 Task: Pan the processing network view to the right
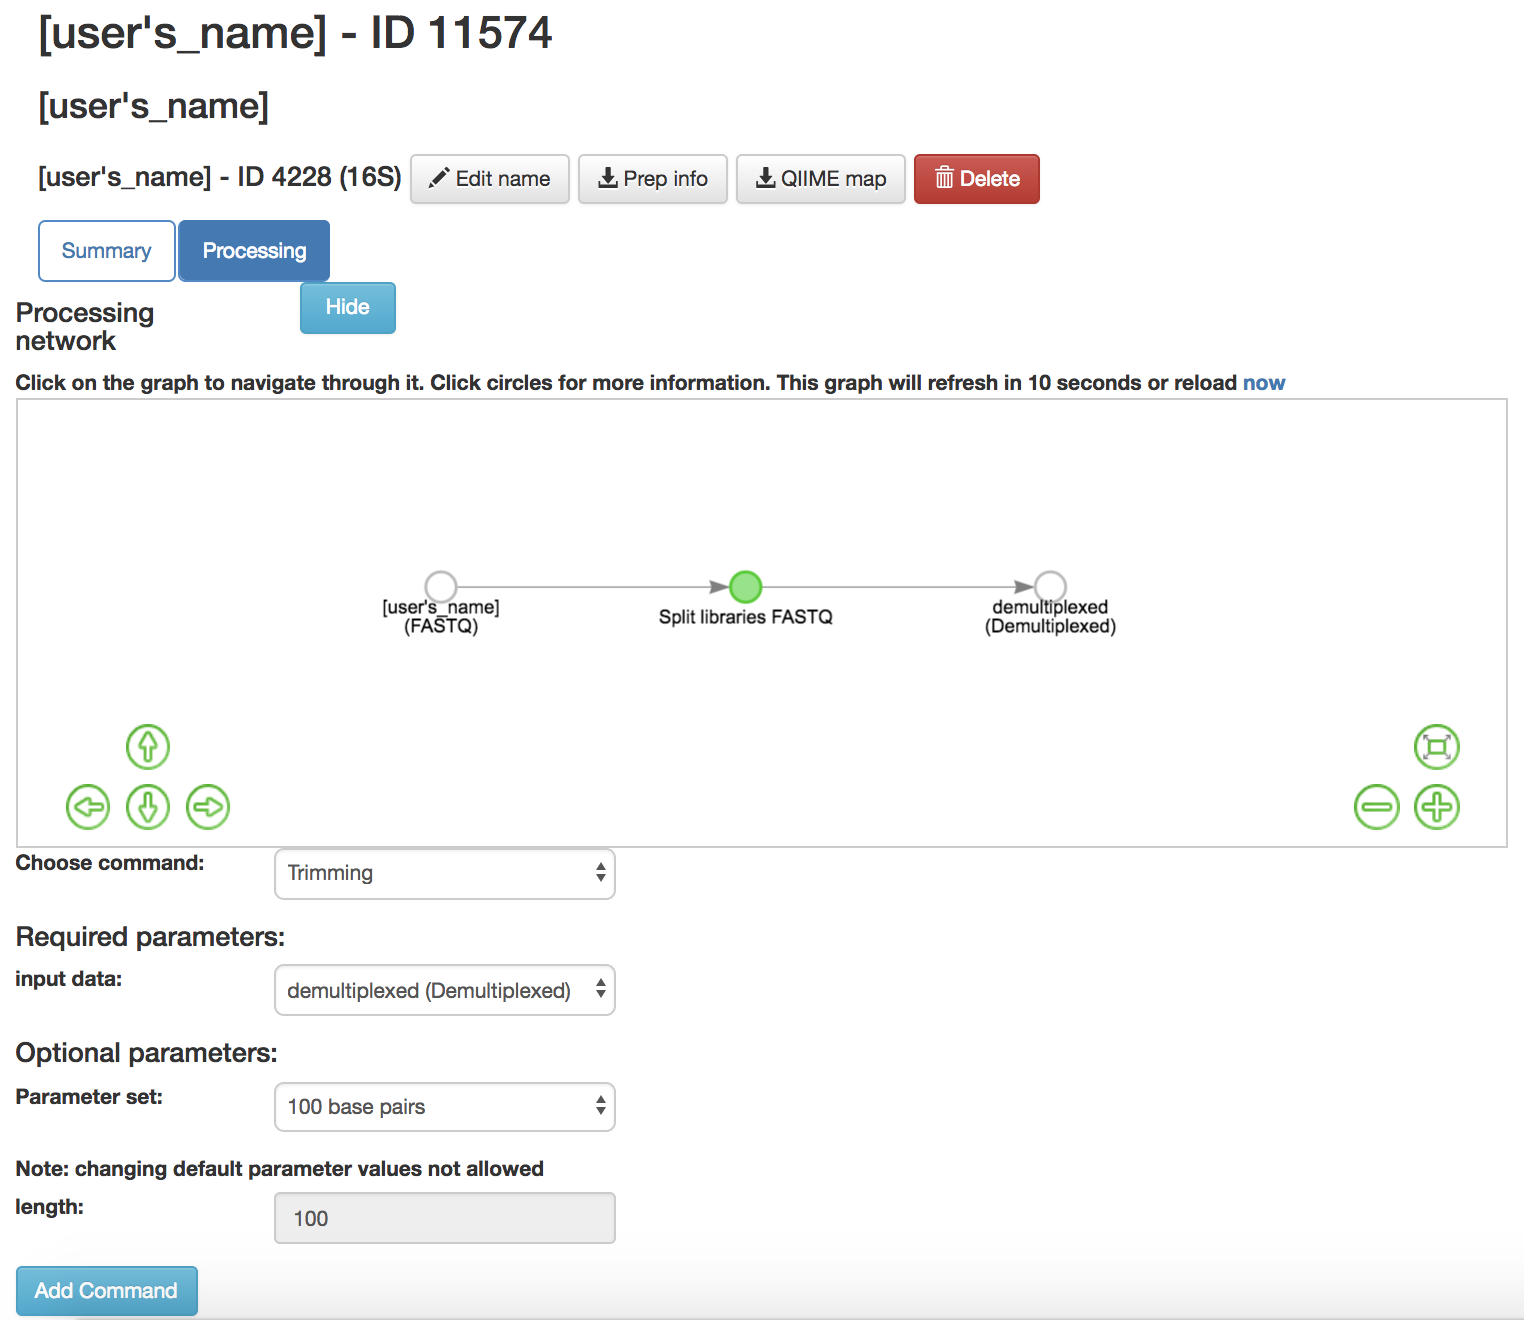(x=207, y=807)
